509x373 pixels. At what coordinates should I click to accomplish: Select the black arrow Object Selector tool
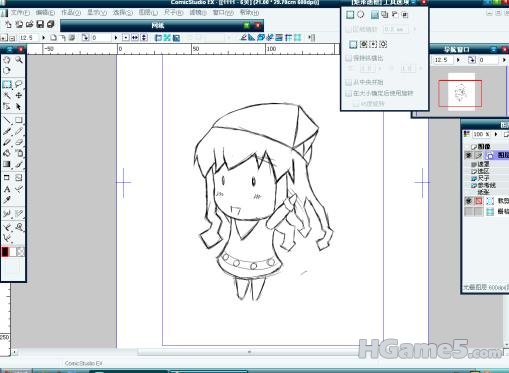(x=19, y=107)
